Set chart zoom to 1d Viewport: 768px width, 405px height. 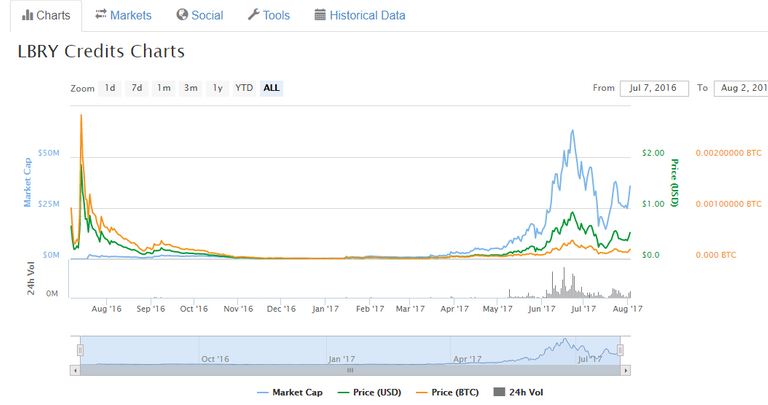pos(110,88)
